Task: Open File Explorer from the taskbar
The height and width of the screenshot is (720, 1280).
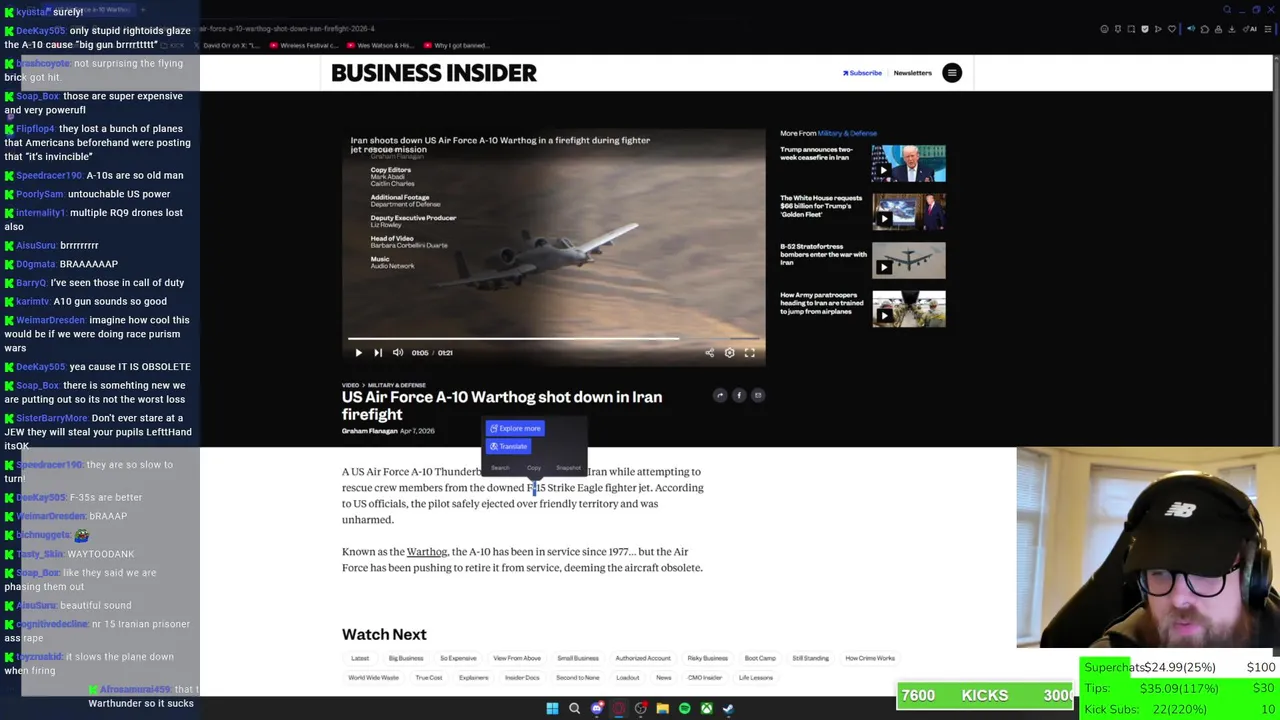Action: [x=662, y=709]
